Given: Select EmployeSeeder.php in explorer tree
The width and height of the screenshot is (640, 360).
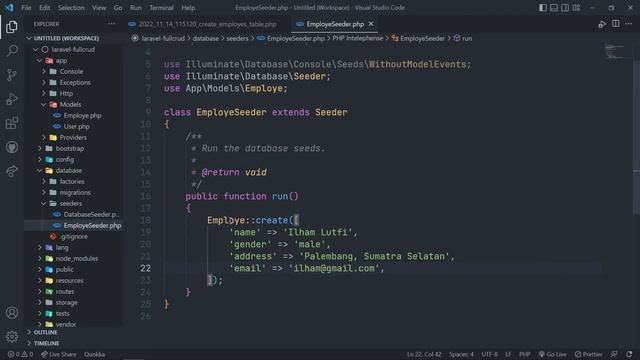Looking at the screenshot, I should [x=73, y=225].
